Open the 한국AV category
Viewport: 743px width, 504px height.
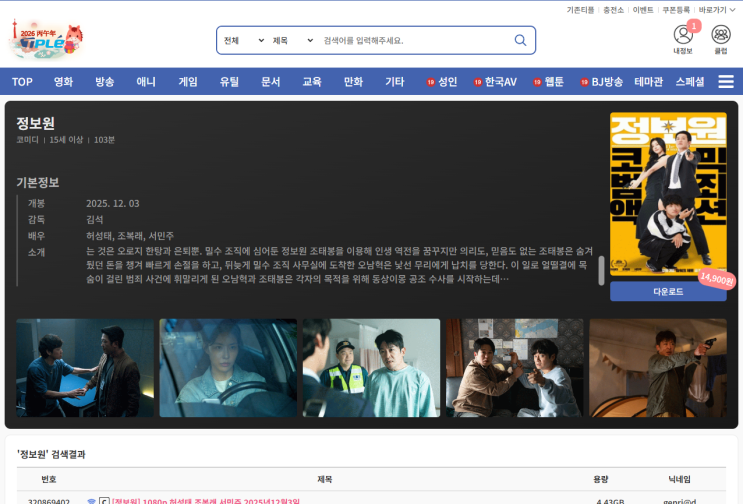click(x=495, y=81)
